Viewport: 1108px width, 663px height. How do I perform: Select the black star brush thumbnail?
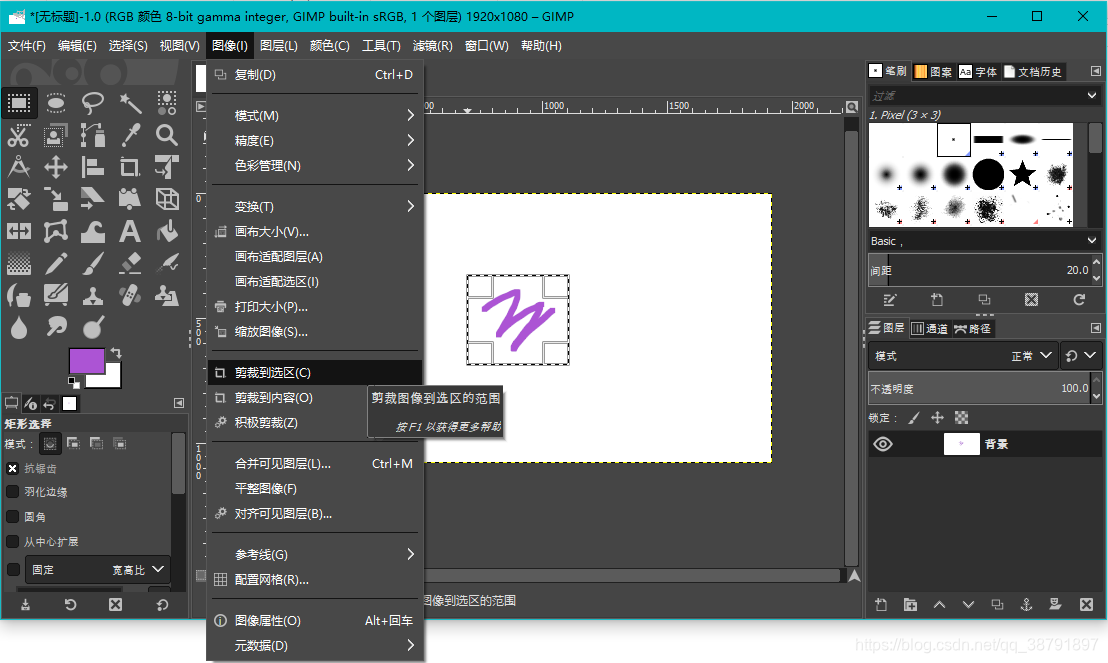[1022, 173]
